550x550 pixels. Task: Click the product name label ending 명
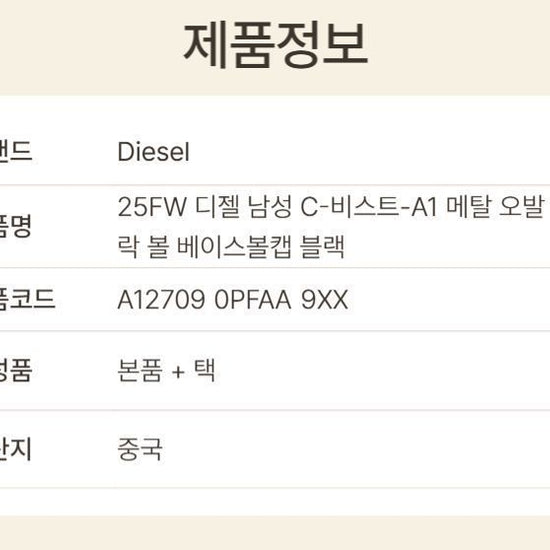pos(16,226)
